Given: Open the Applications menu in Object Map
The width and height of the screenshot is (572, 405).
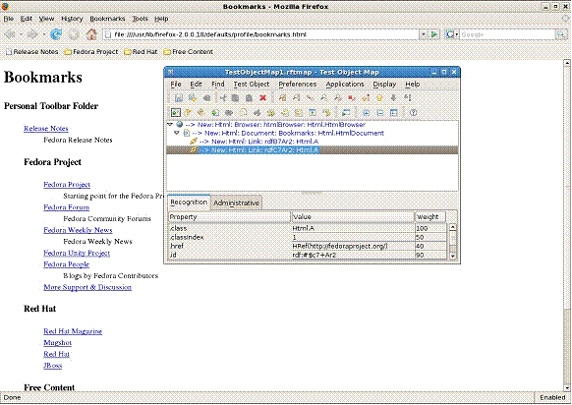Looking at the screenshot, I should pyautogui.click(x=345, y=84).
